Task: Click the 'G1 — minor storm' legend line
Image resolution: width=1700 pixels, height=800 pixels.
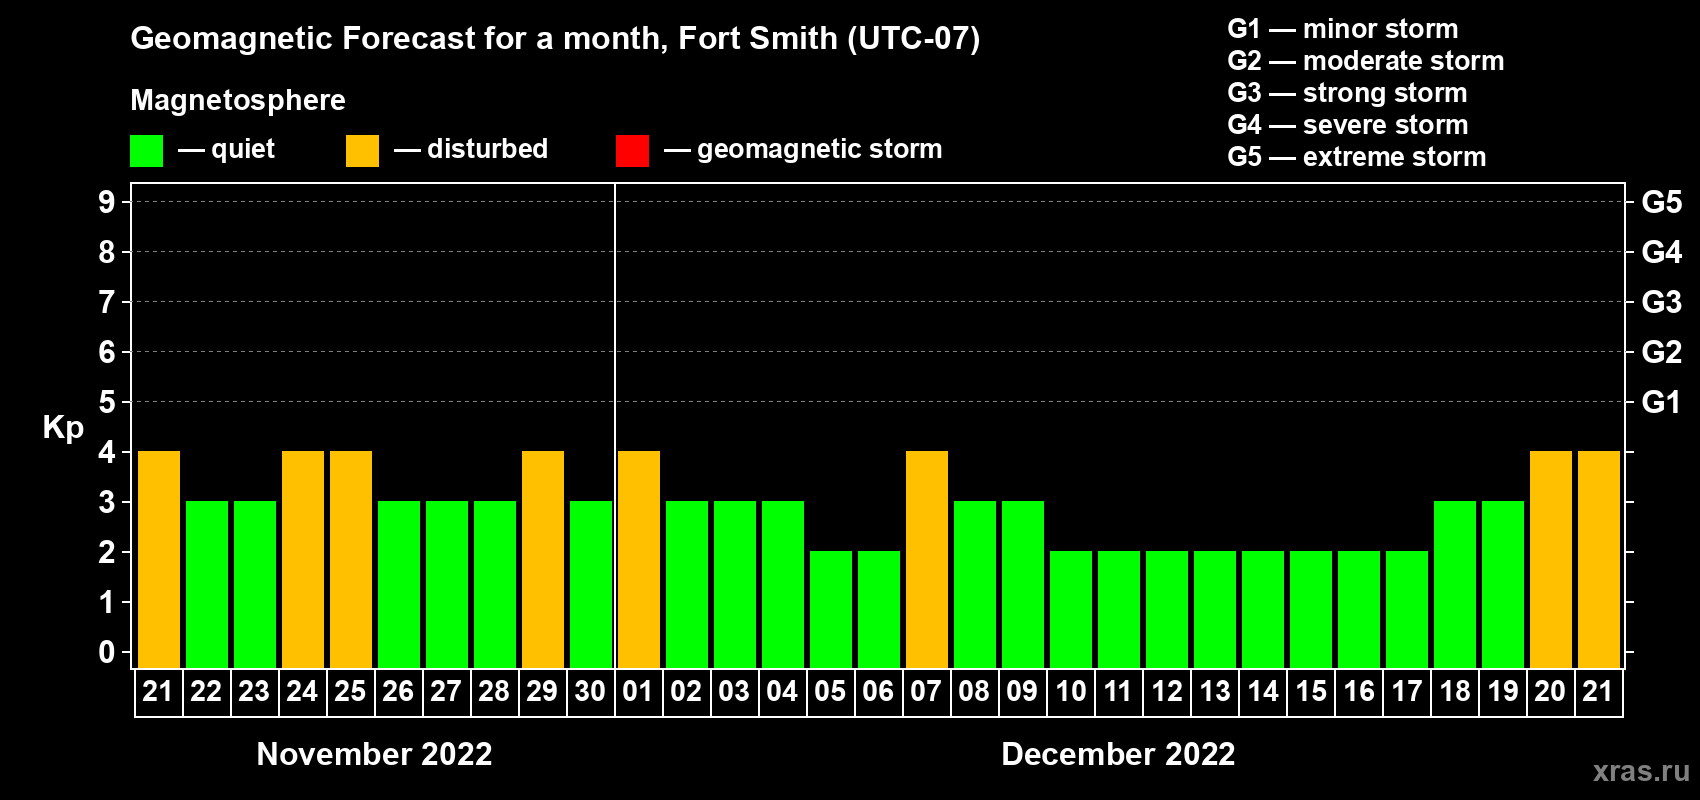Action: [x=1343, y=29]
